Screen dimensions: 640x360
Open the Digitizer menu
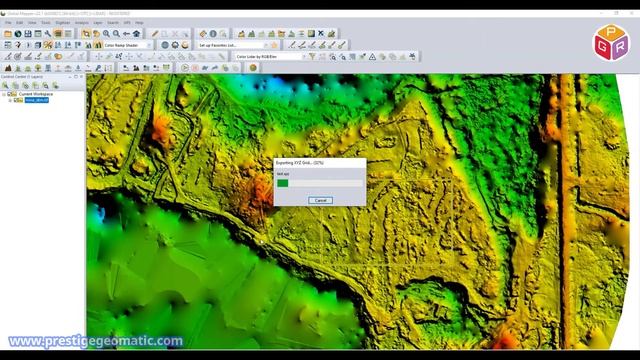coord(63,23)
